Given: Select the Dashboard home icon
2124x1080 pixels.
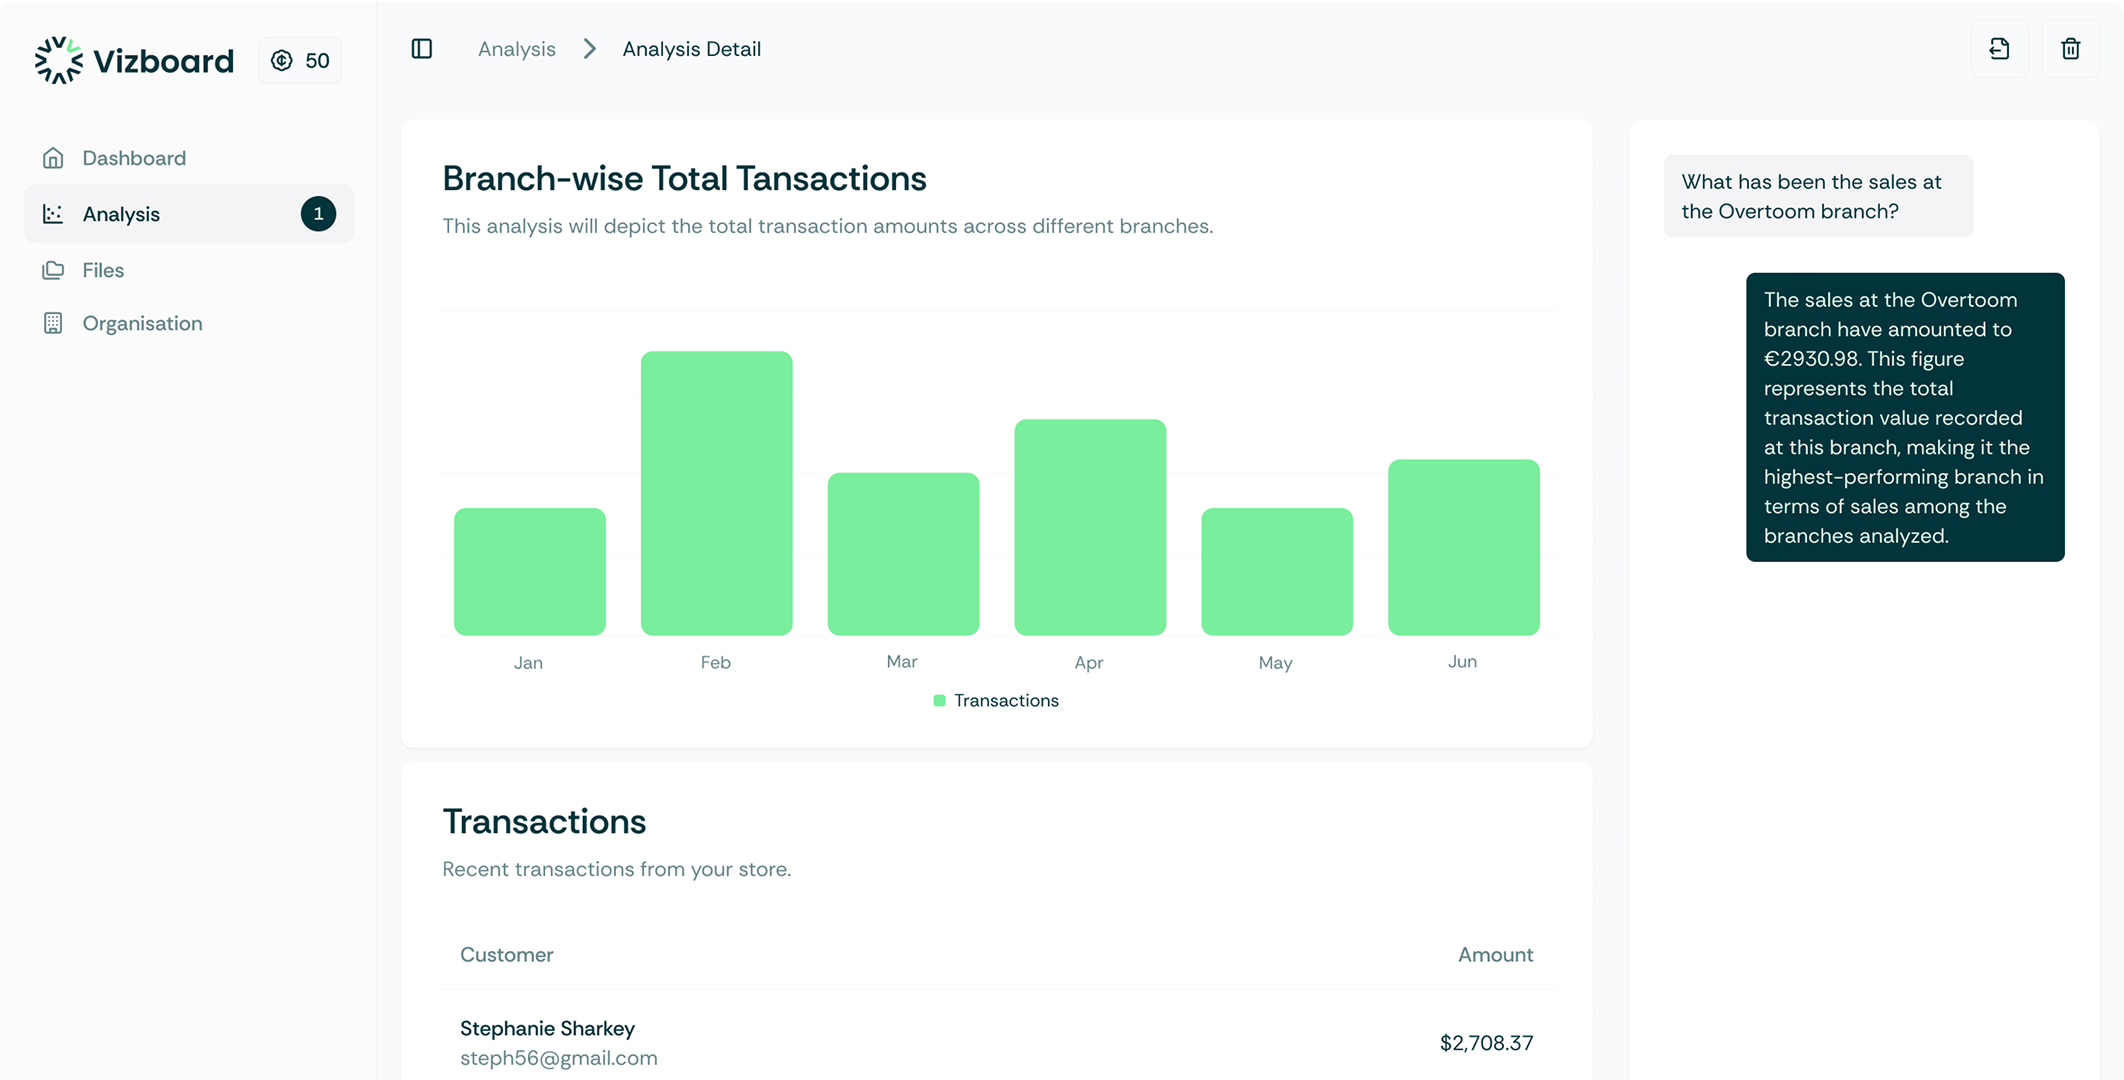Looking at the screenshot, I should (x=53, y=157).
